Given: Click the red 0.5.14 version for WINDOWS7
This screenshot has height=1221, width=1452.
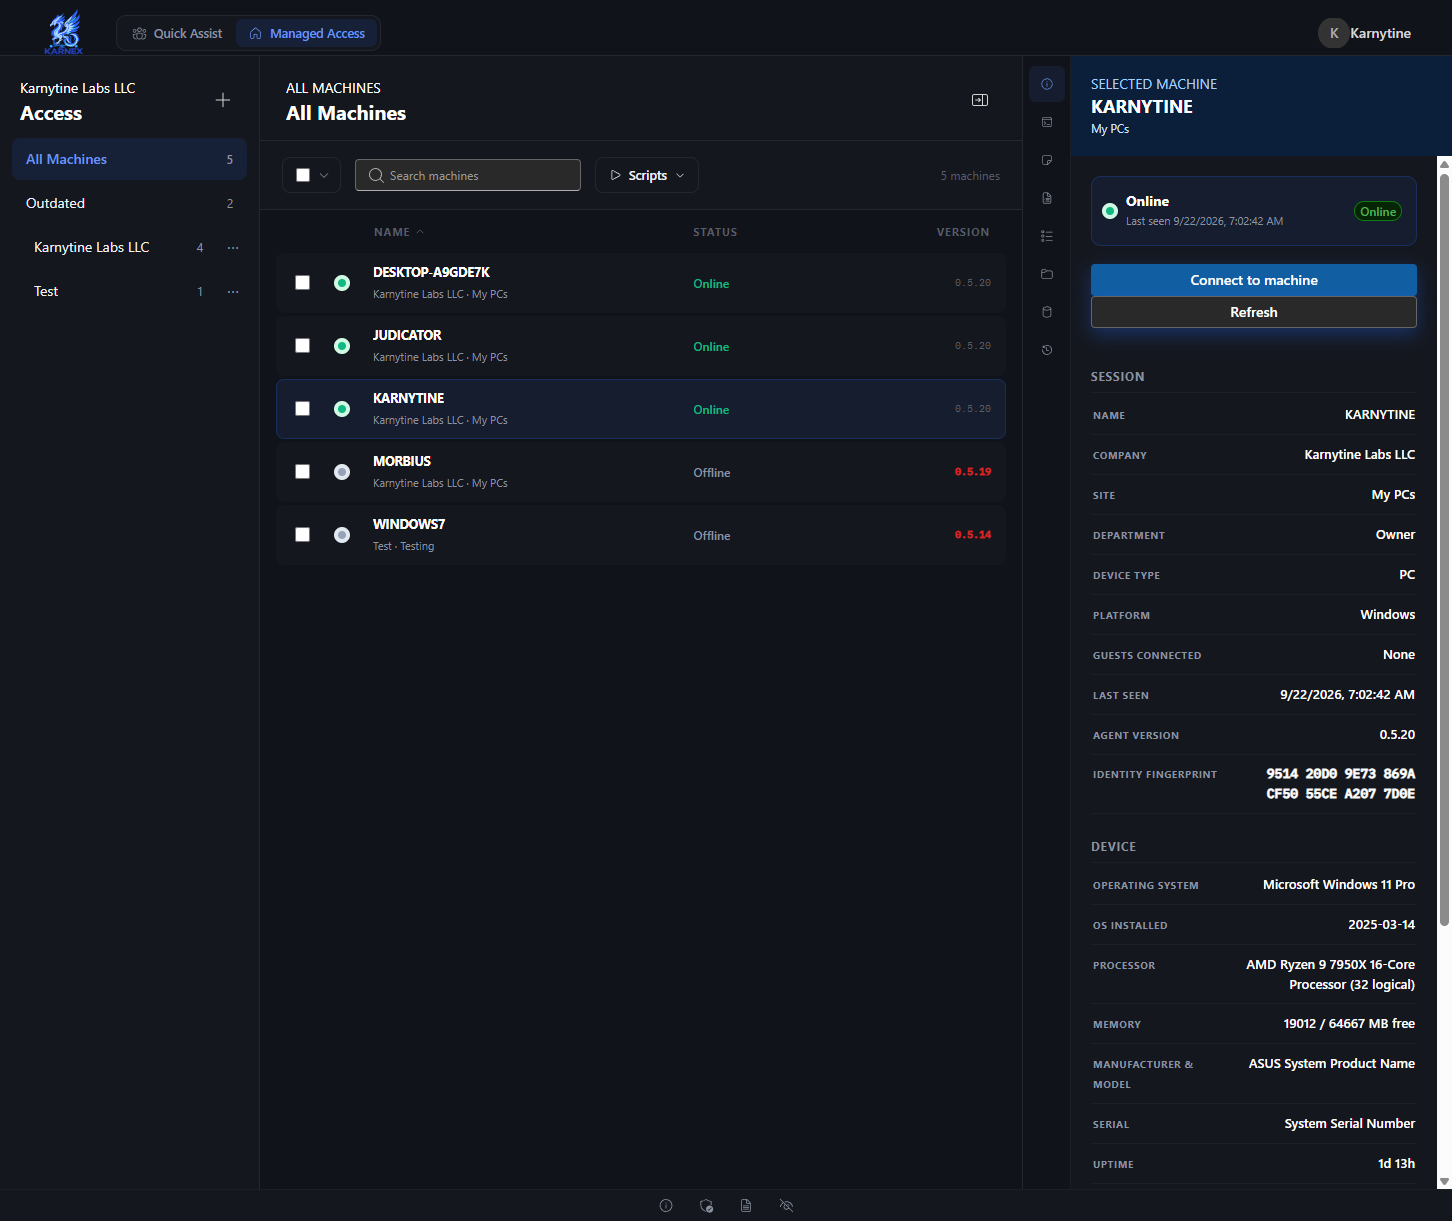Looking at the screenshot, I should click(973, 535).
